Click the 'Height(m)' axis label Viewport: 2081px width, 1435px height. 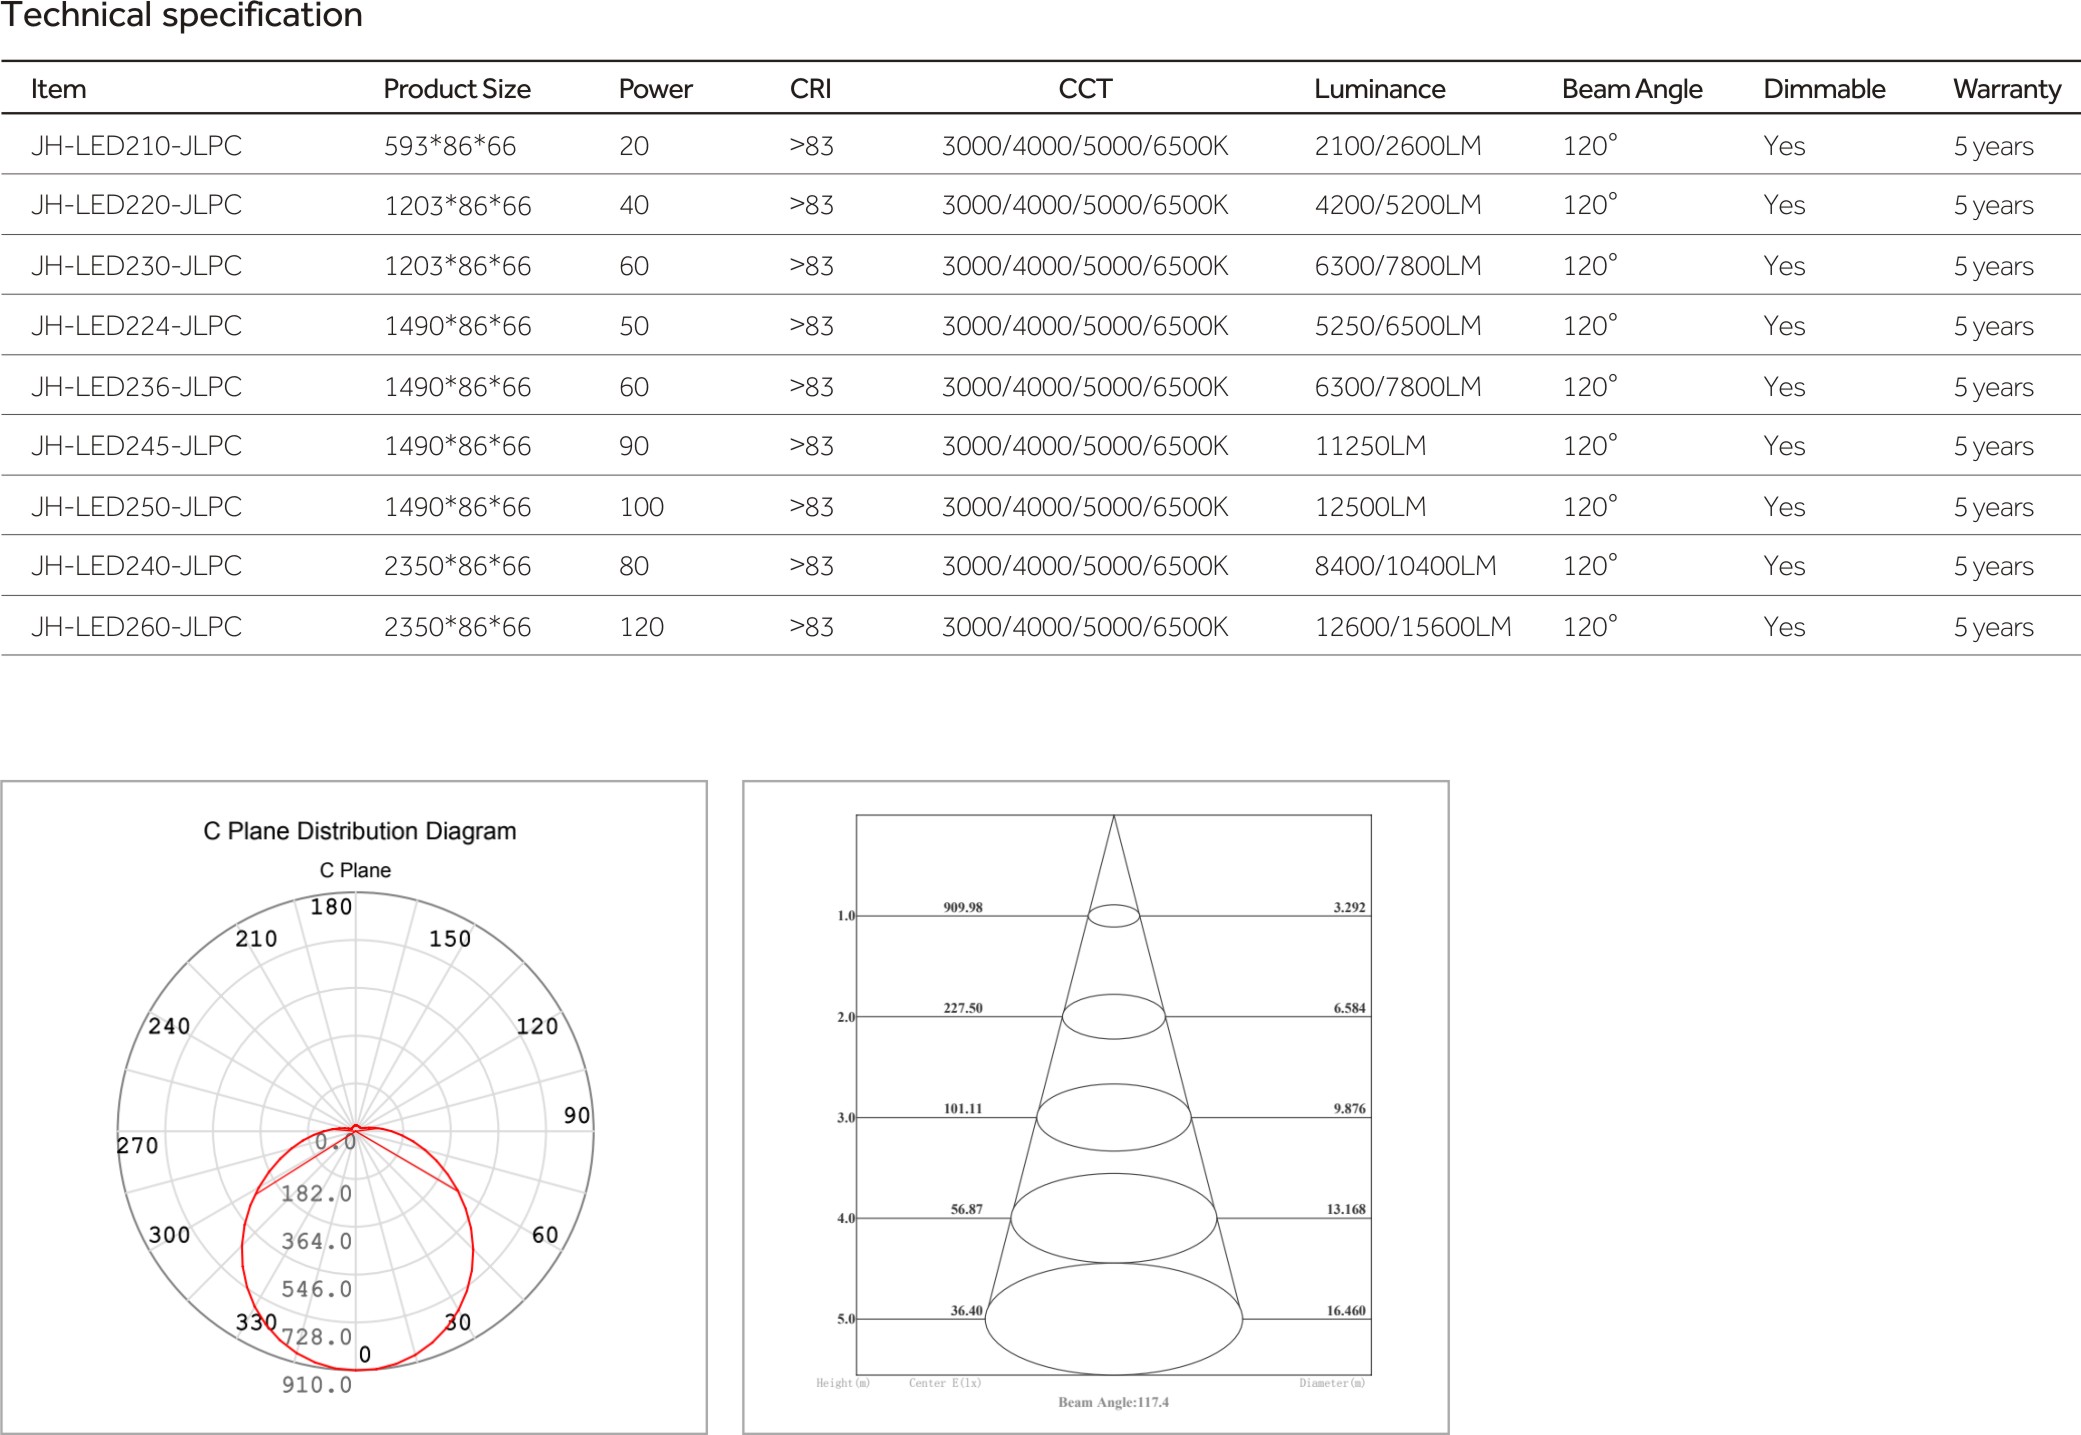point(843,1383)
